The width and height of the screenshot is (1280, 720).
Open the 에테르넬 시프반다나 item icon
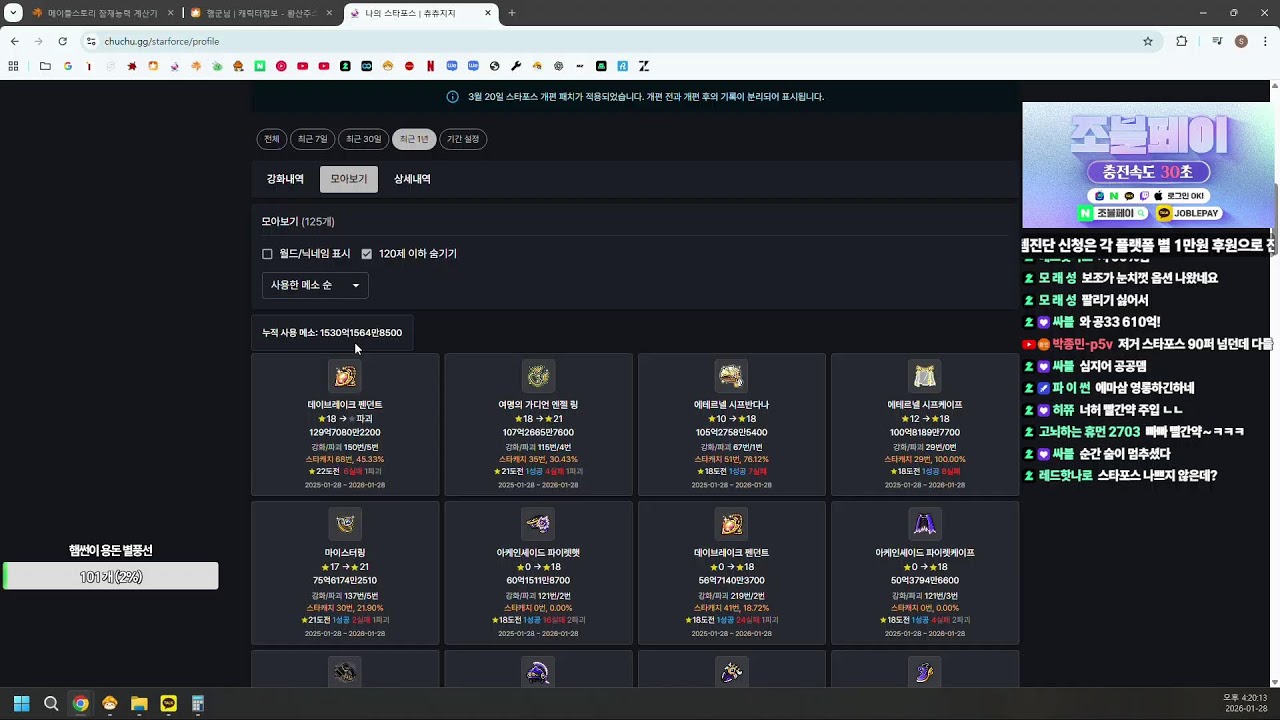(731, 376)
